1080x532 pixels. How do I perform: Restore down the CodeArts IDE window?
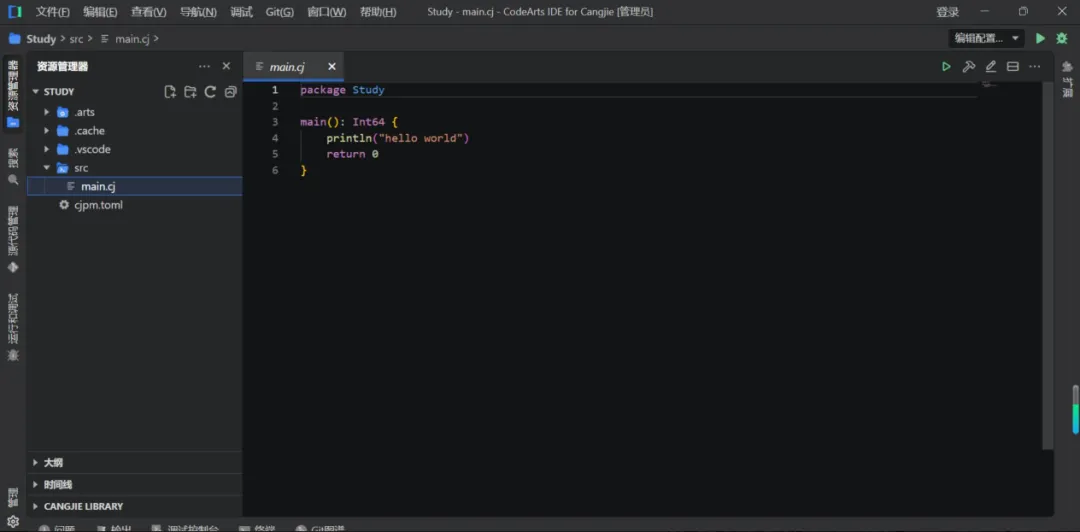[1024, 12]
